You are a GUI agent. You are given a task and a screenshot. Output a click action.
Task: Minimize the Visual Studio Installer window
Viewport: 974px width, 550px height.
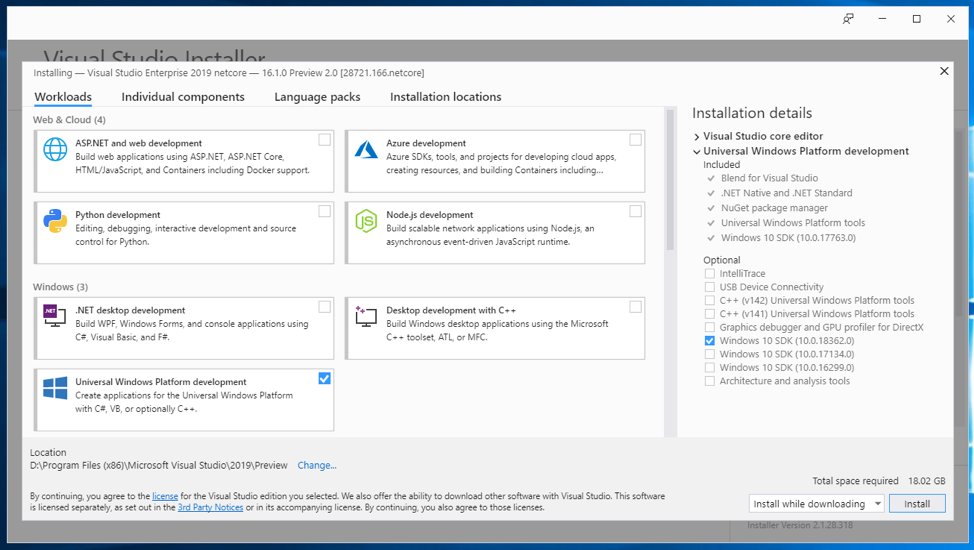[x=882, y=19]
